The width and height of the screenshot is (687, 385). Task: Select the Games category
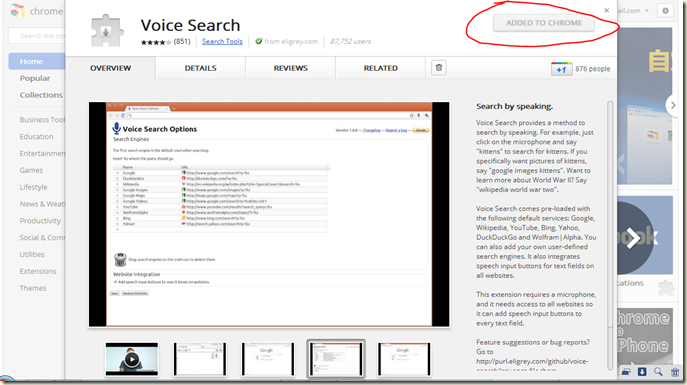pyautogui.click(x=31, y=170)
